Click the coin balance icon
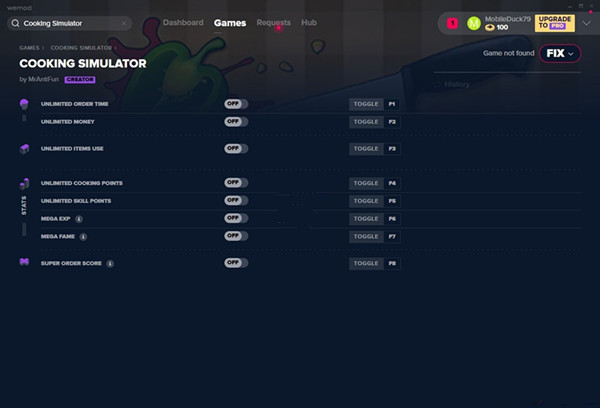 pos(489,27)
